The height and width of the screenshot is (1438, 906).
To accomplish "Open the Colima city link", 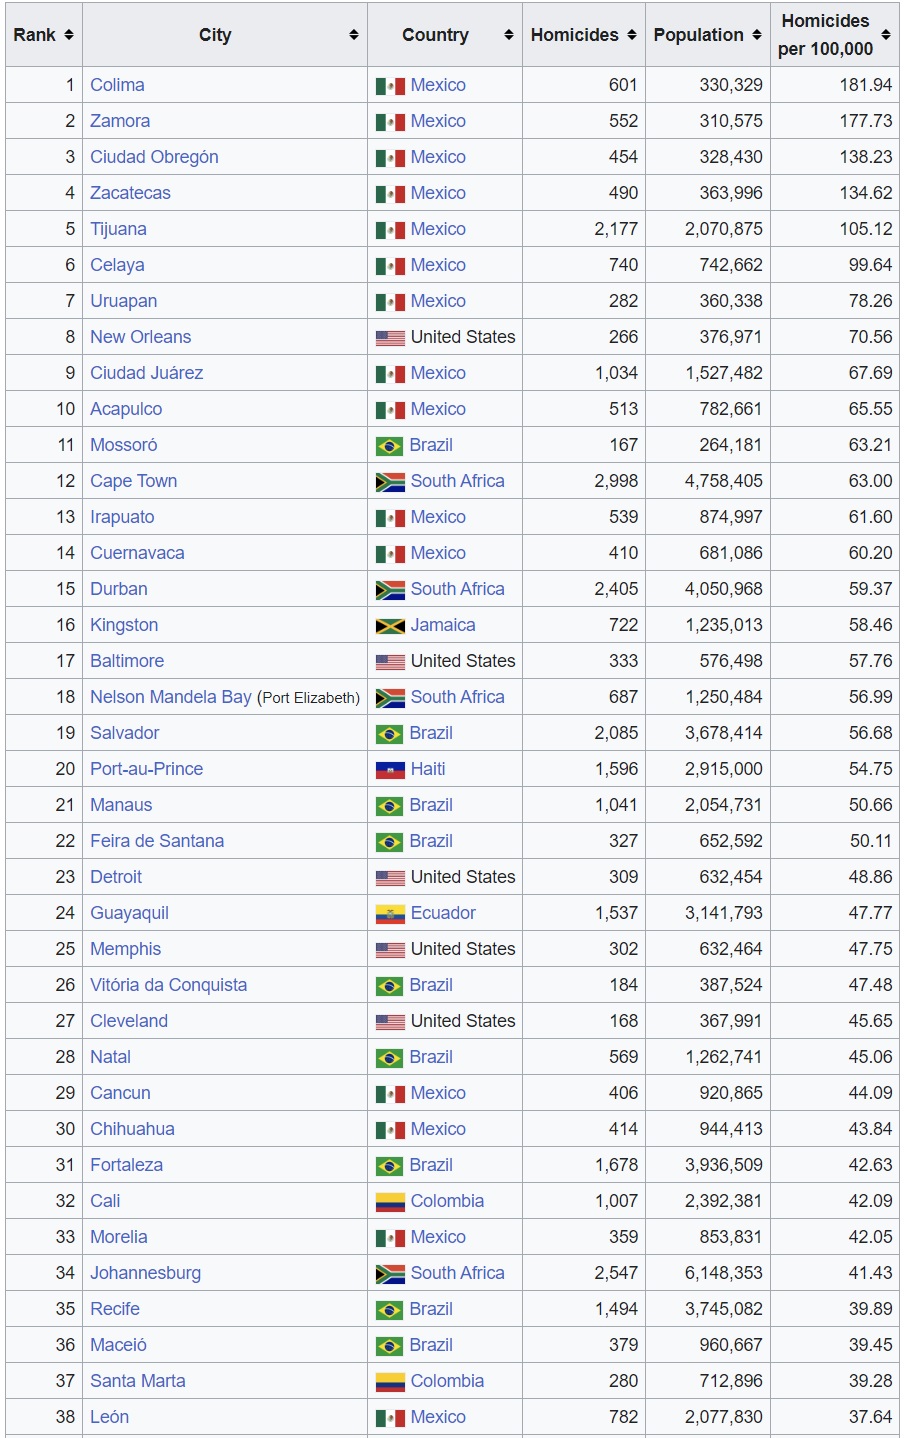I will coord(117,85).
